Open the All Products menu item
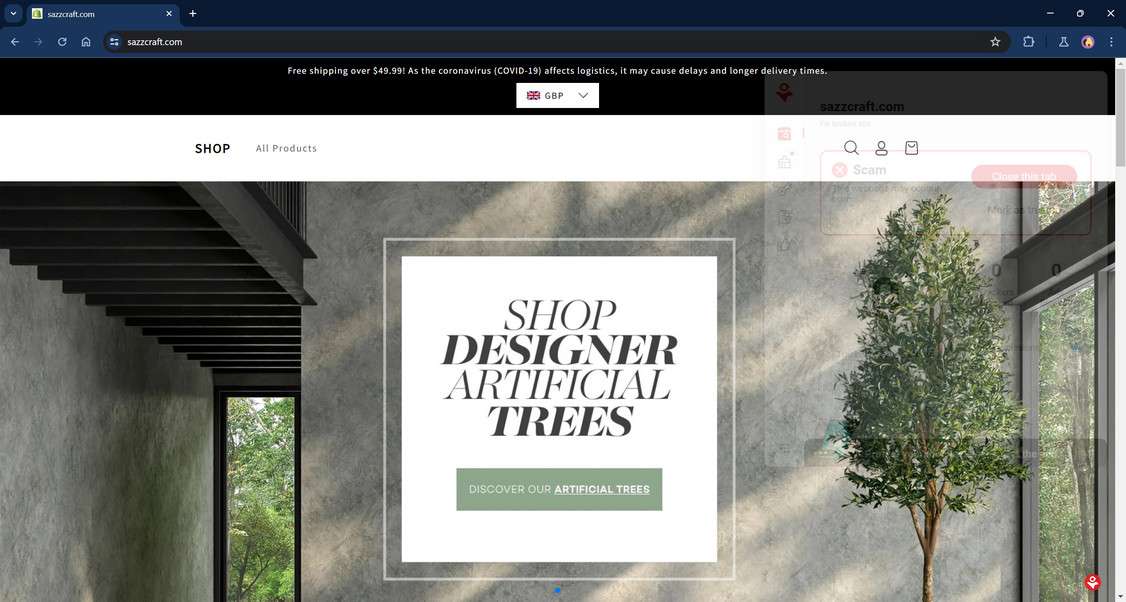The image size is (1126, 602). click(286, 148)
